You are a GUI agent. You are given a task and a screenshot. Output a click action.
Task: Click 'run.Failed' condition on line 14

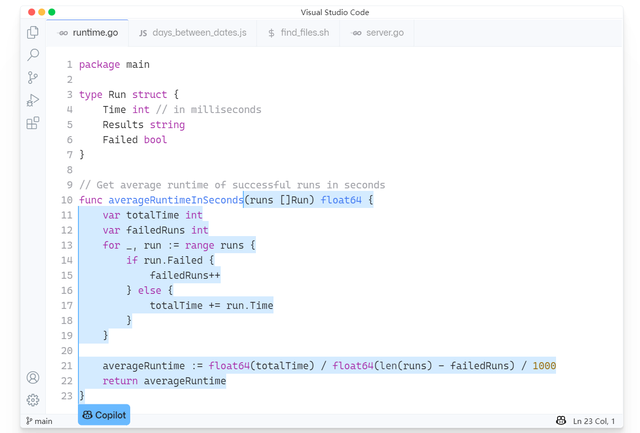(173, 260)
